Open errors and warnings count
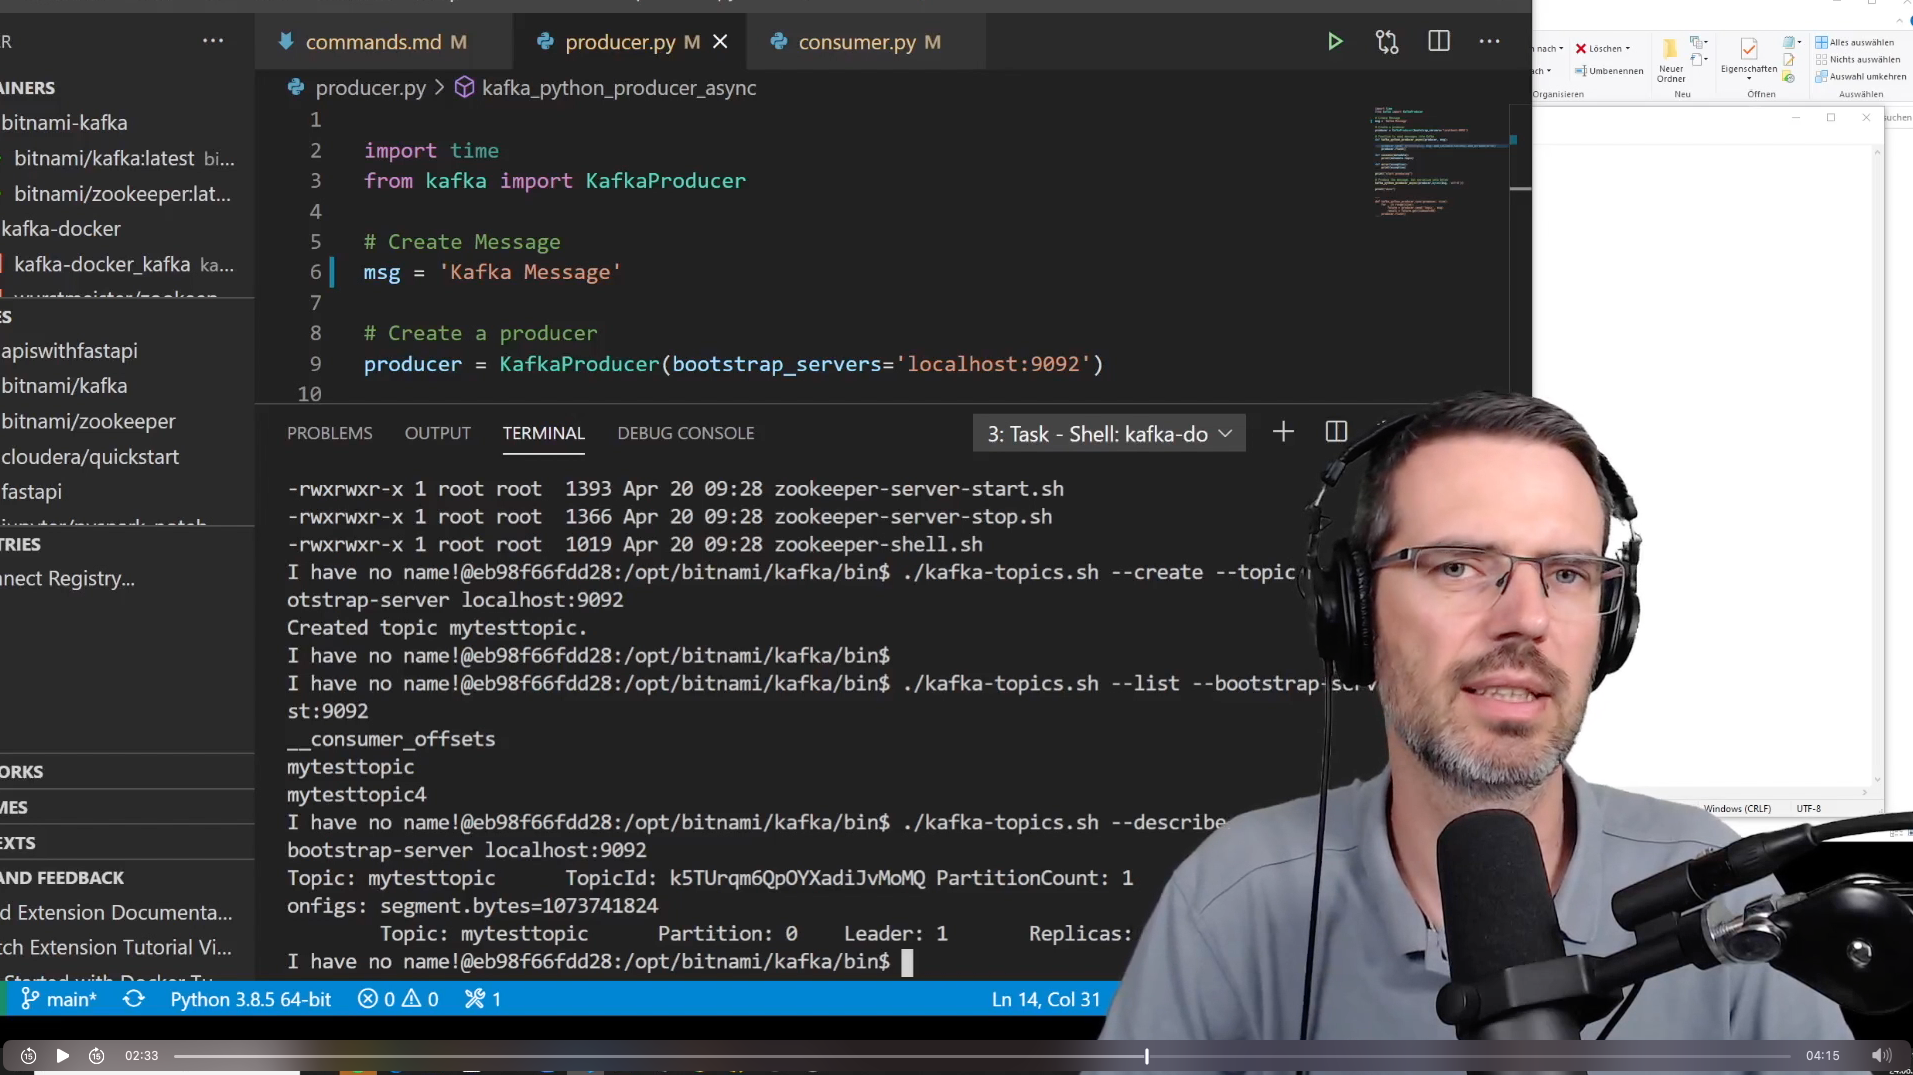The width and height of the screenshot is (1913, 1075). 398,999
